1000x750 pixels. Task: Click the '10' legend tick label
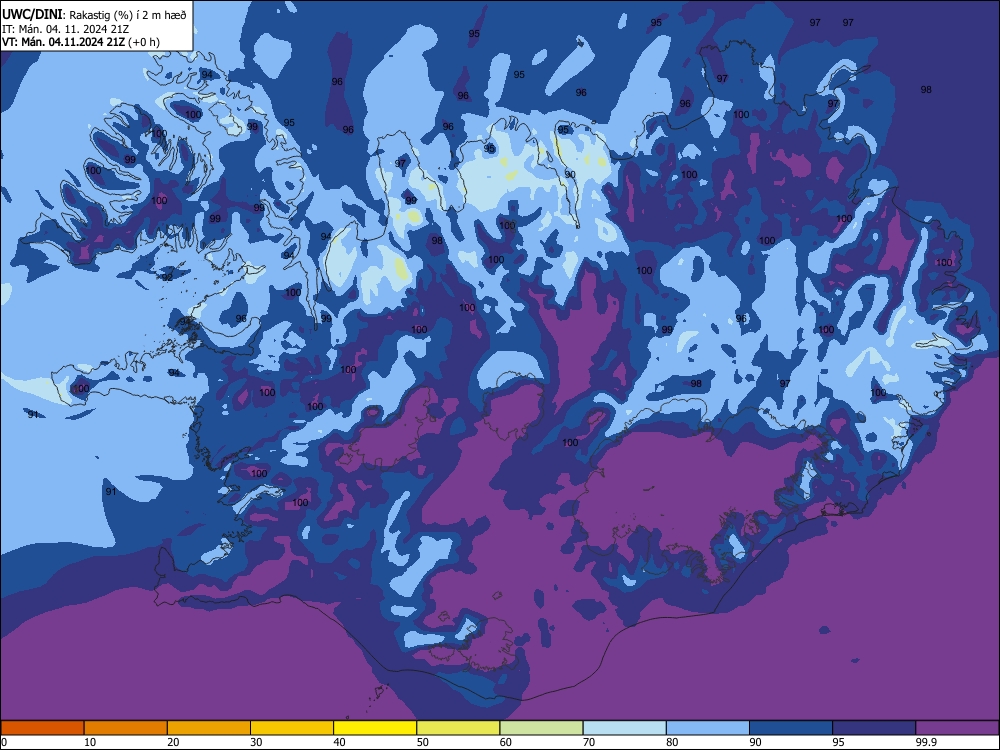click(90, 742)
